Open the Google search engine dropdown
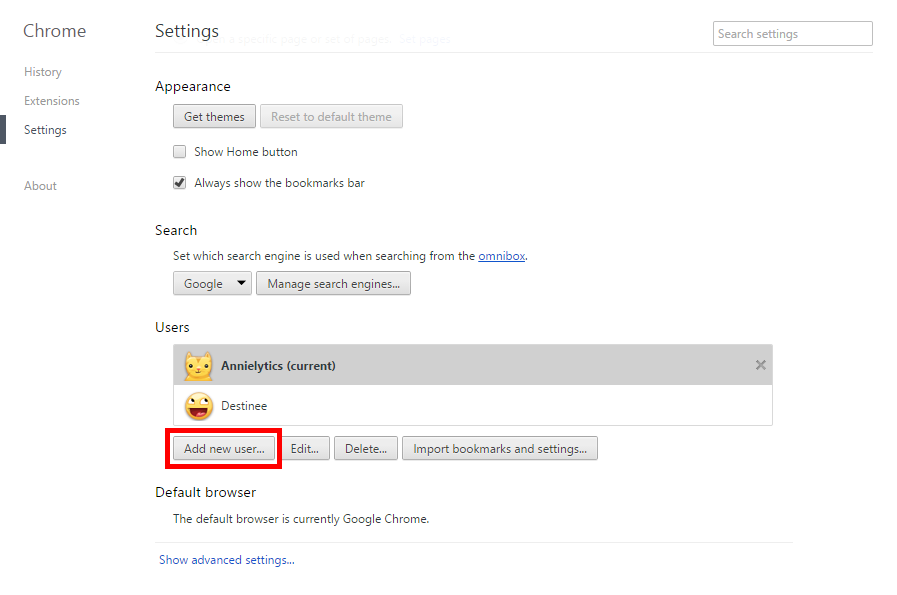This screenshot has height=595, width=897. (x=213, y=284)
